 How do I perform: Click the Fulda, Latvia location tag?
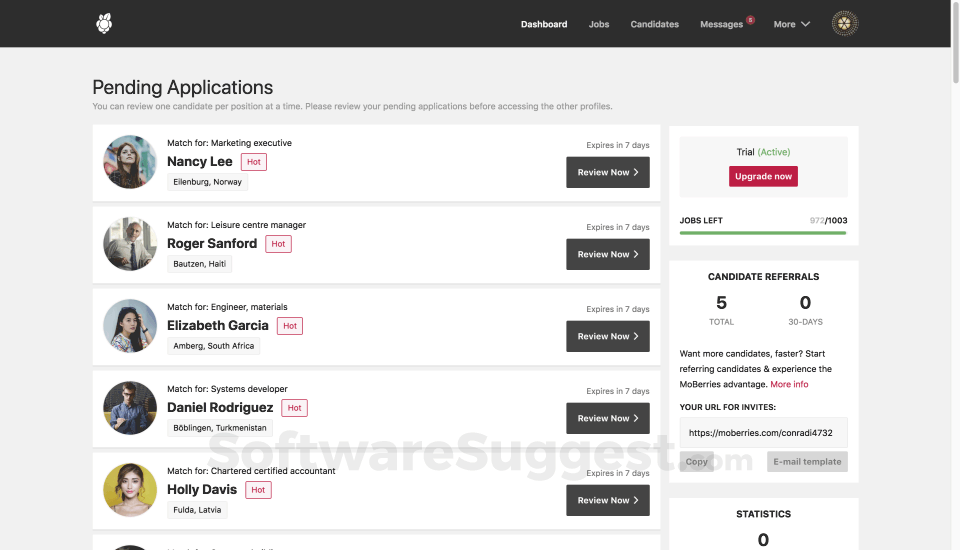pyautogui.click(x=197, y=510)
